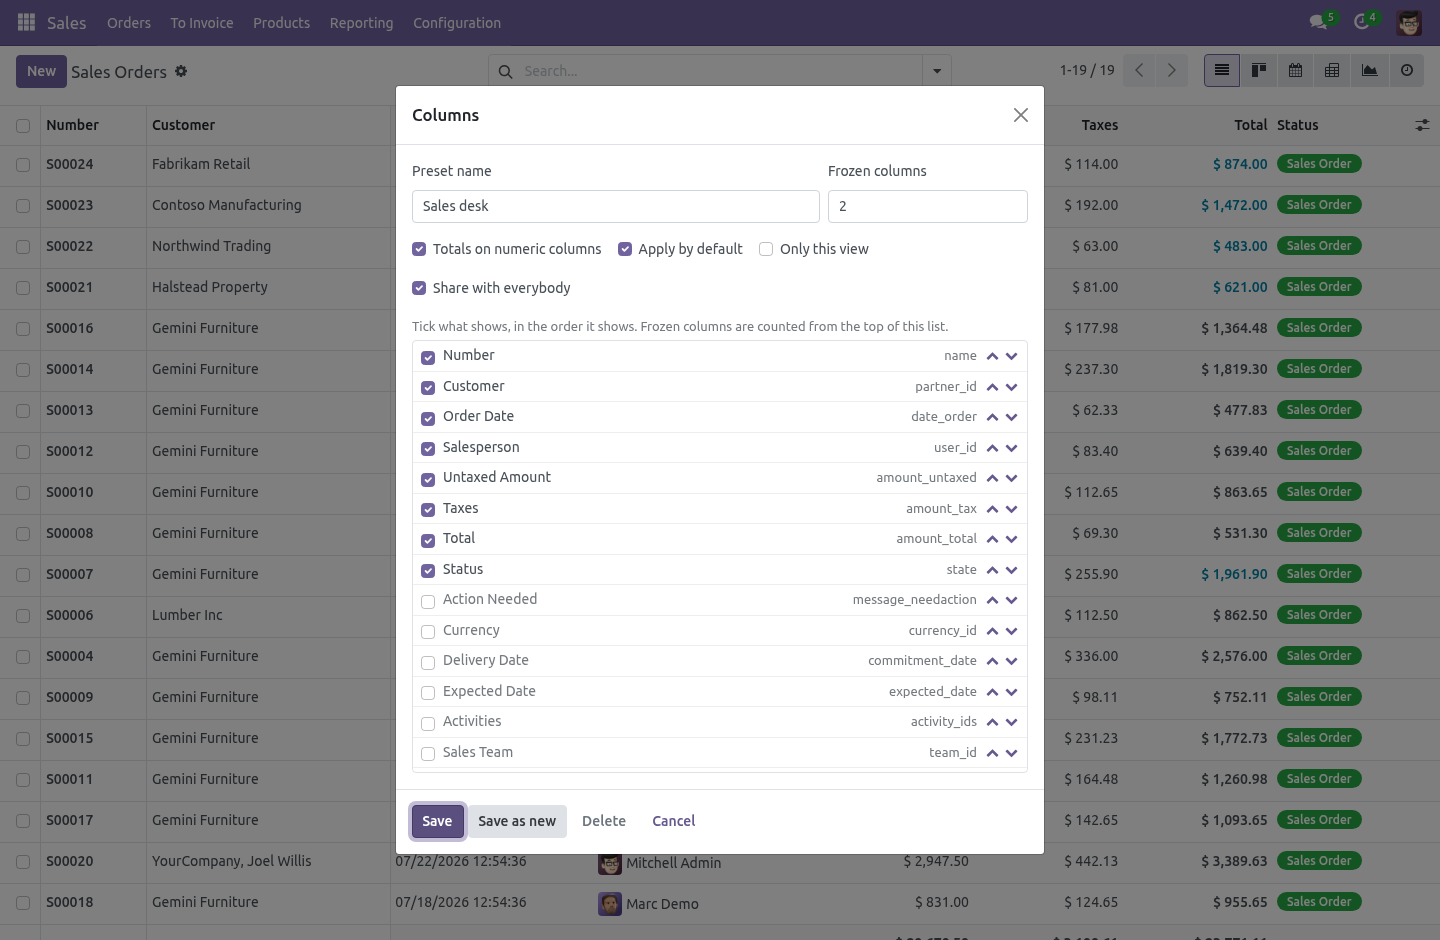
Task: Delete the column preset
Action: tap(604, 821)
